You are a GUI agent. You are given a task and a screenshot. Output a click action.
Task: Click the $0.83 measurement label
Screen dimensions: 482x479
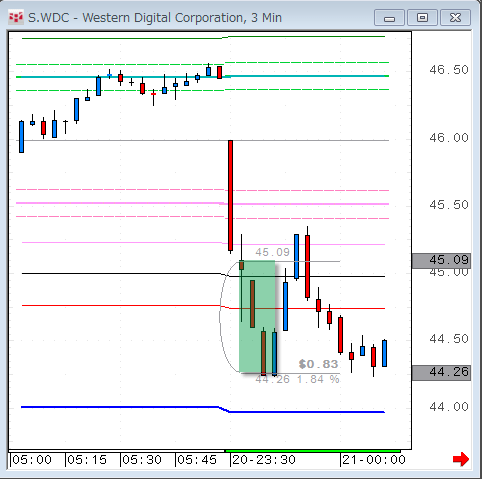point(318,364)
